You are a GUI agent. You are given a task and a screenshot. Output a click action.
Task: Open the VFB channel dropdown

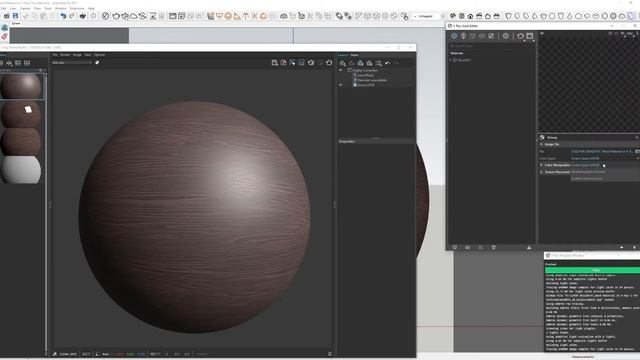pos(72,62)
